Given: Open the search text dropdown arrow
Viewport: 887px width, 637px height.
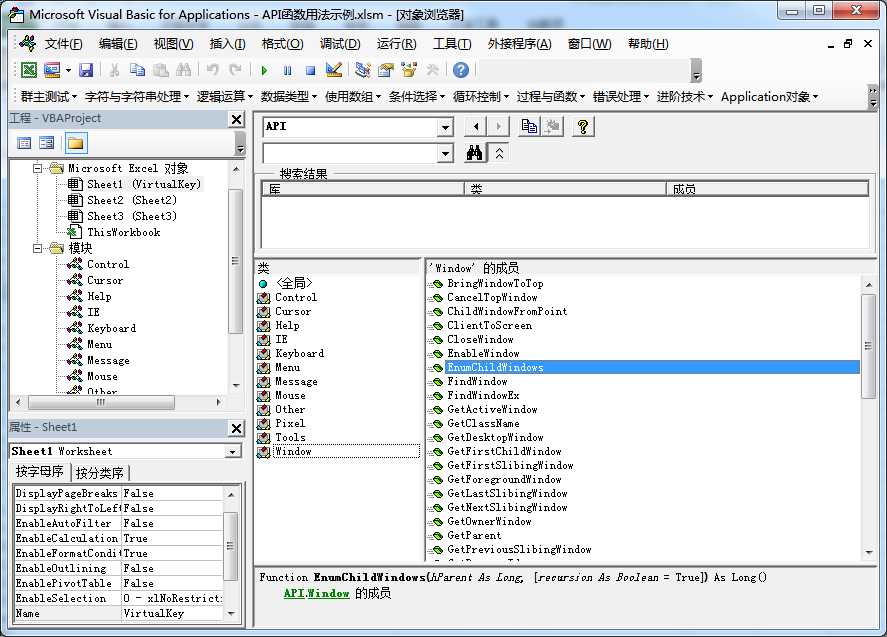Looking at the screenshot, I should (x=446, y=153).
